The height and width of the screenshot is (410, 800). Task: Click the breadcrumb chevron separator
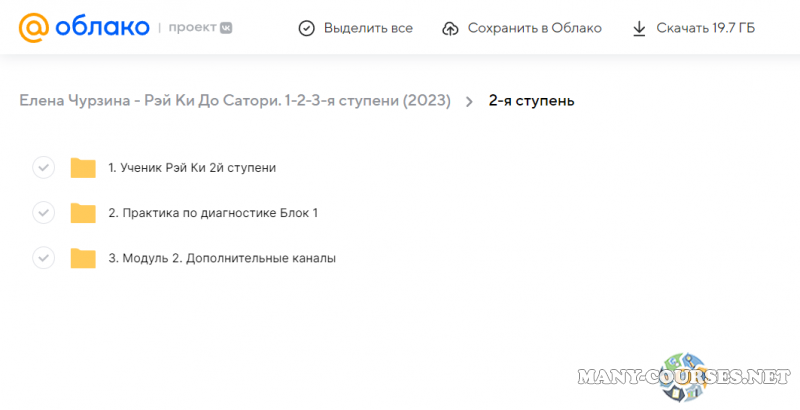click(469, 101)
